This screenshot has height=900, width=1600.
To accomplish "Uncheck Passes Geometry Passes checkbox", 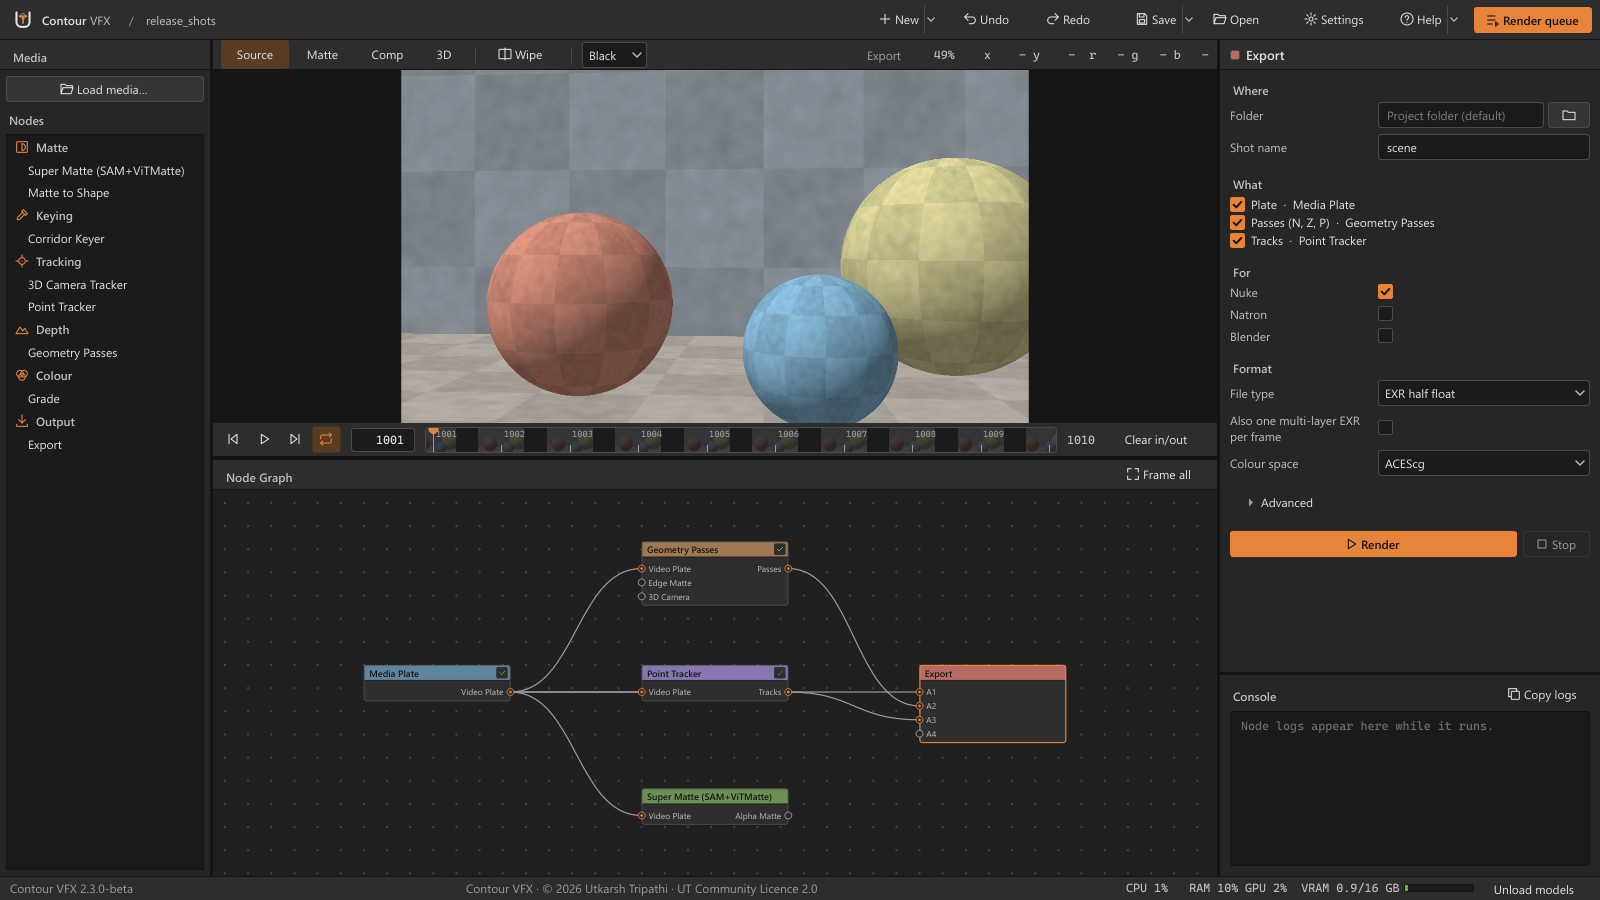I will point(1238,222).
